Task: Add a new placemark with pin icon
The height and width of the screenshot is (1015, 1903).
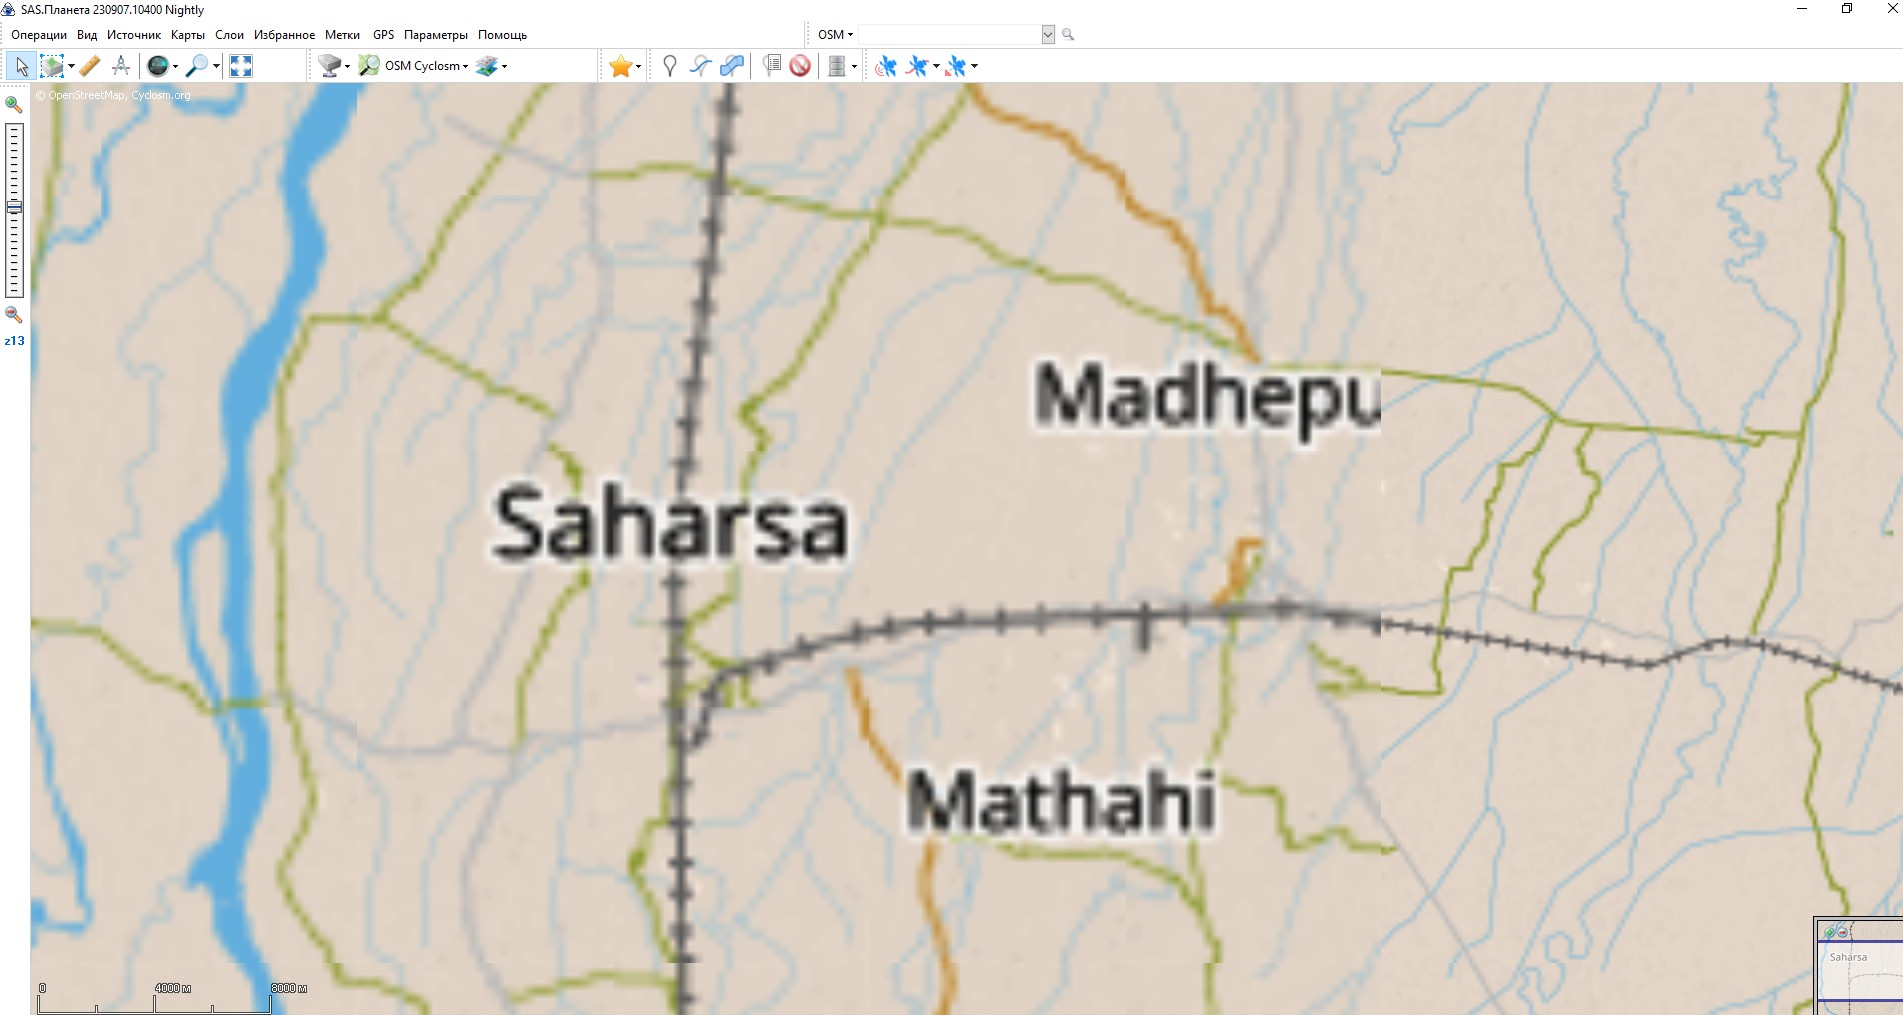Action: [669, 66]
